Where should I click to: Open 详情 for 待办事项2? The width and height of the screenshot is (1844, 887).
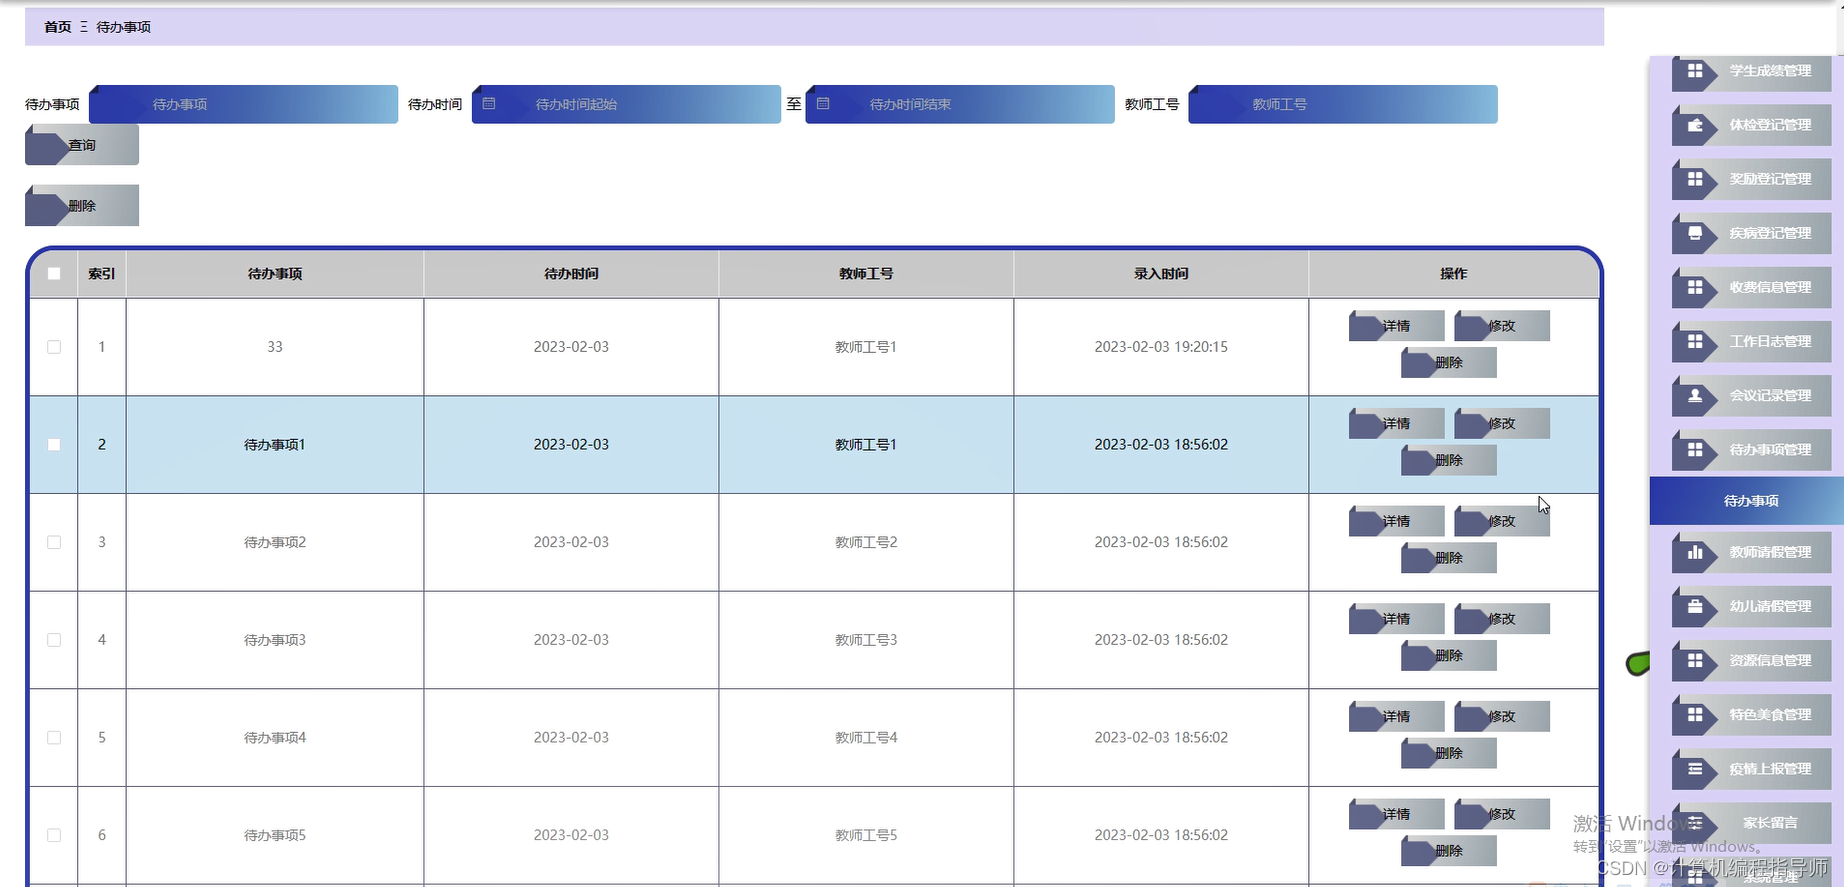[x=1396, y=521]
